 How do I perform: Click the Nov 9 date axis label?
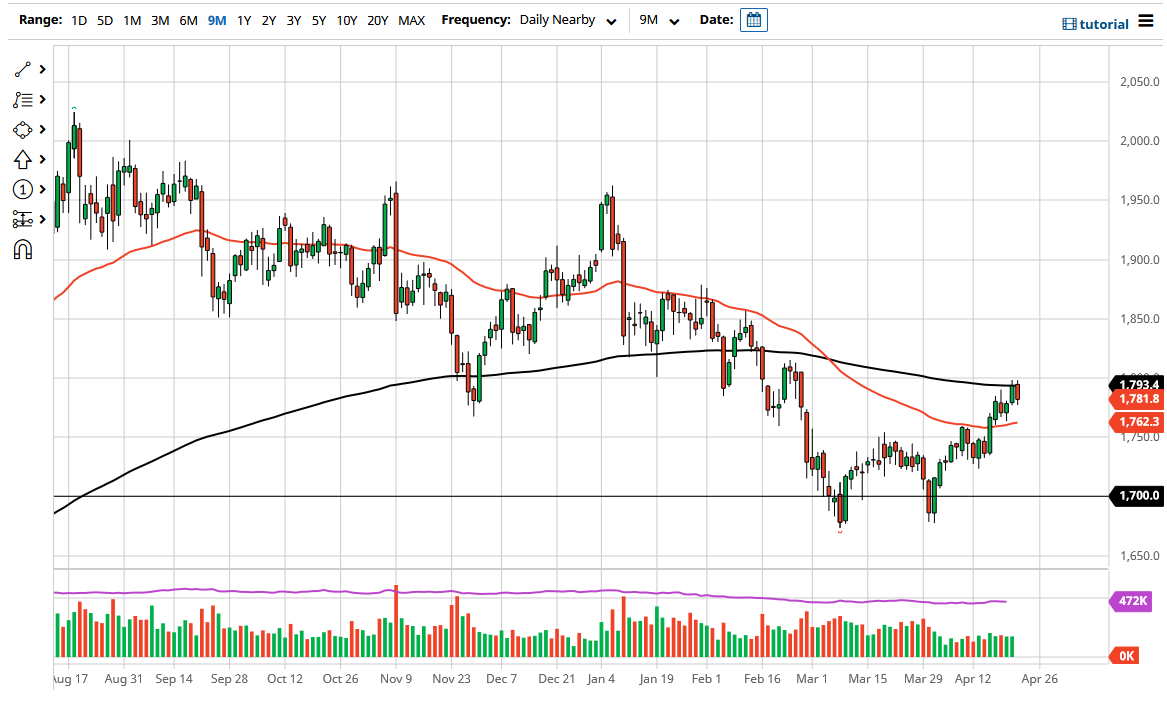pos(396,679)
